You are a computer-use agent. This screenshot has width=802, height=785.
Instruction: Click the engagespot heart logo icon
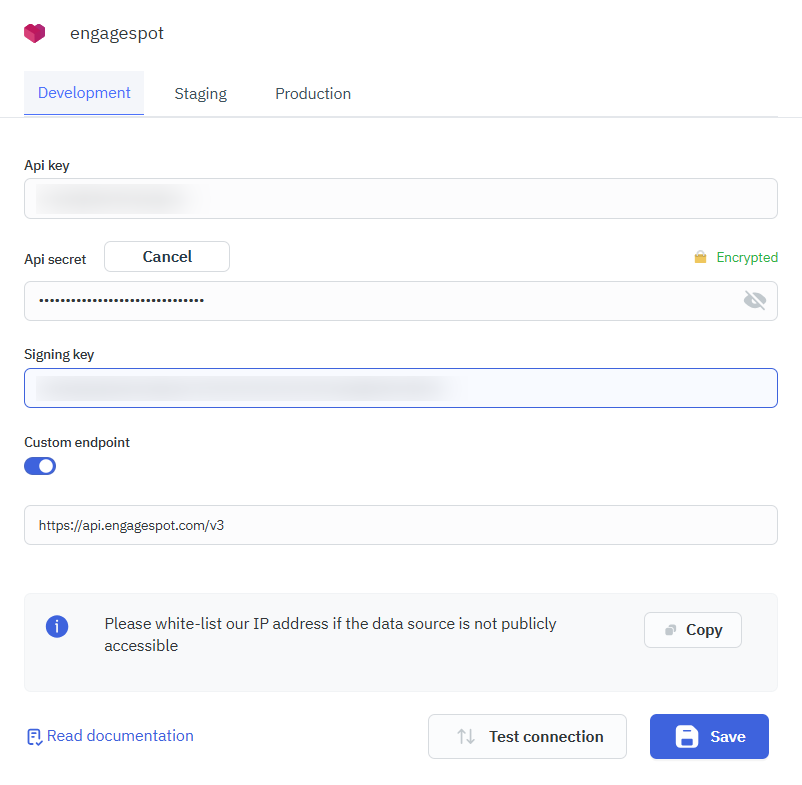35,33
